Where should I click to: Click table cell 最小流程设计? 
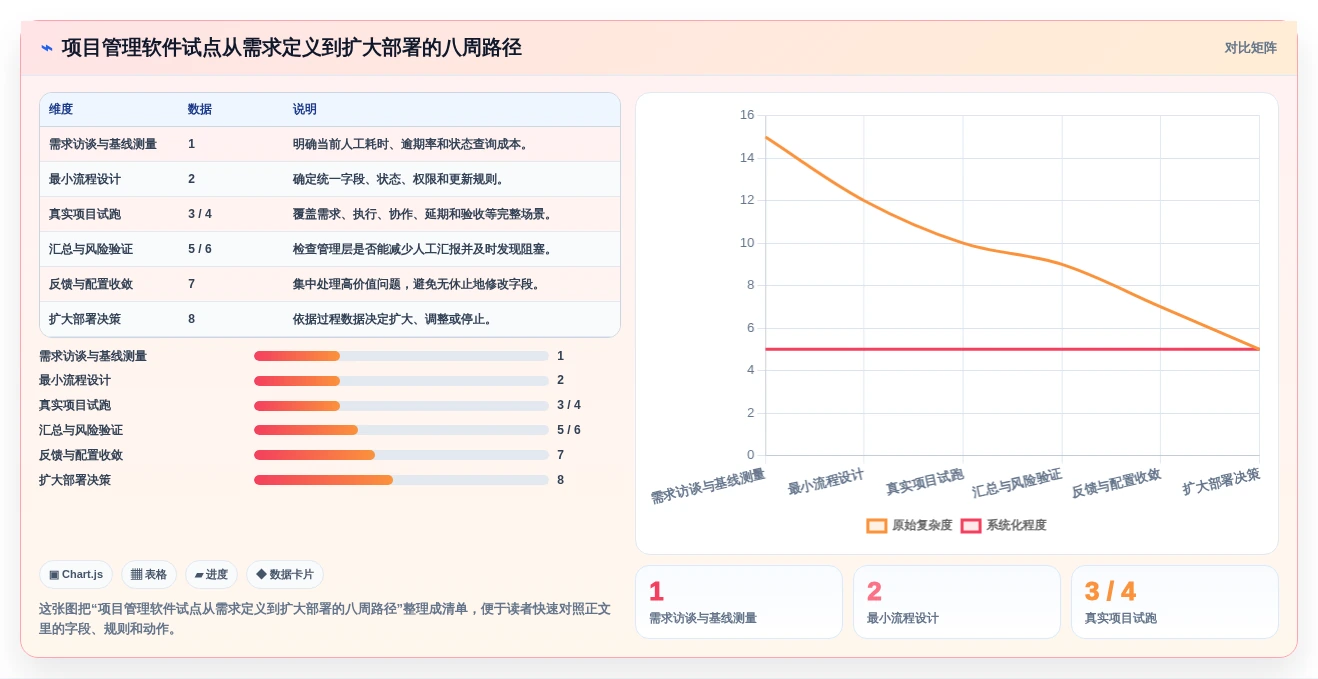[x=85, y=179]
